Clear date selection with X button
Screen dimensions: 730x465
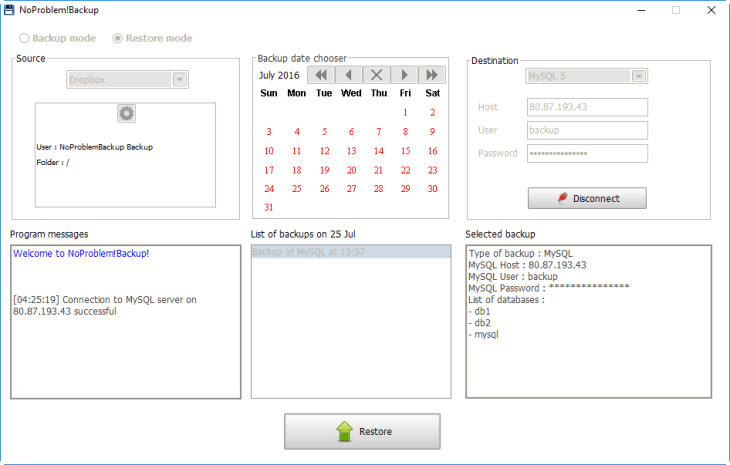click(x=376, y=75)
